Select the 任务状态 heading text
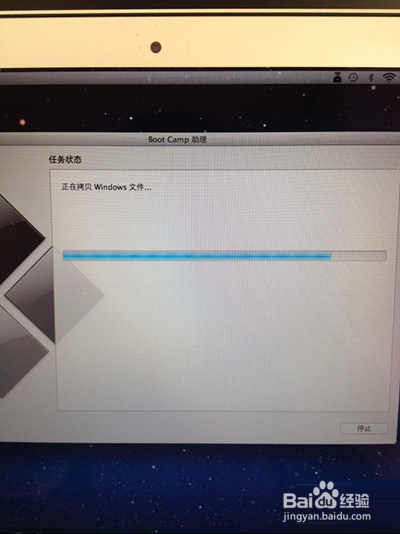Image resolution: width=400 pixels, height=534 pixels. 65,159
